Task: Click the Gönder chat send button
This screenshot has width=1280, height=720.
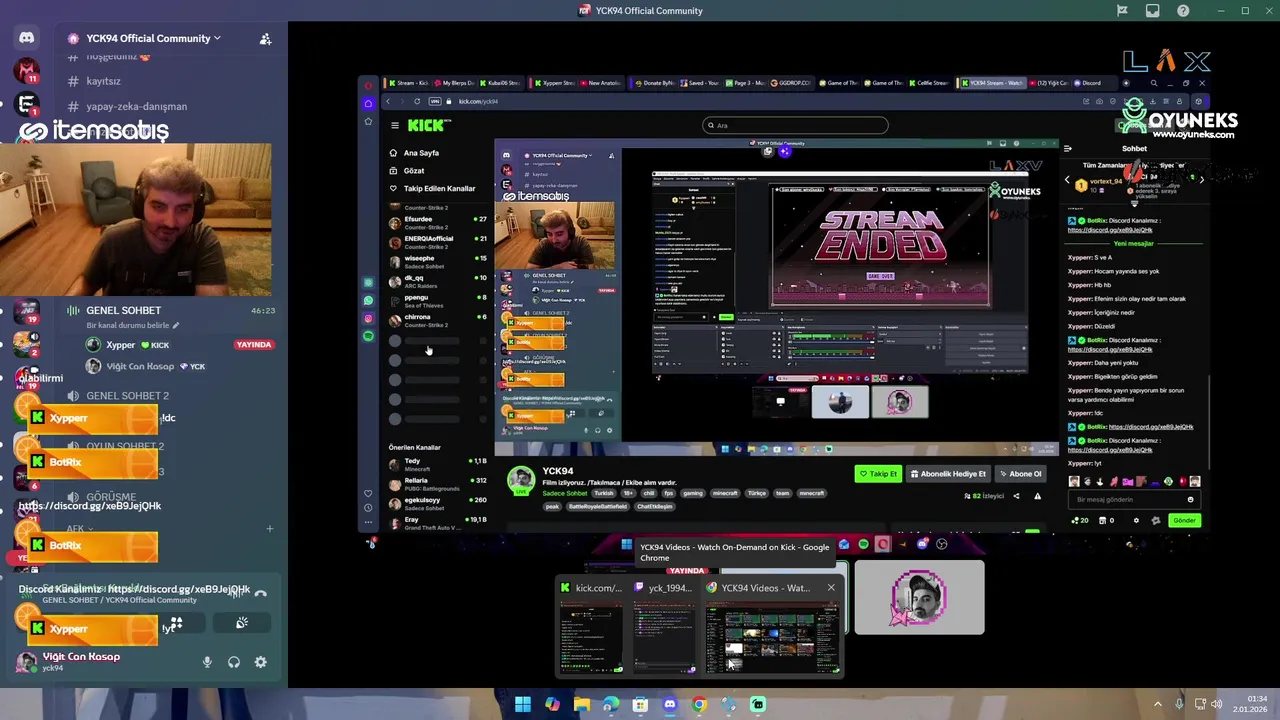Action: [1184, 520]
